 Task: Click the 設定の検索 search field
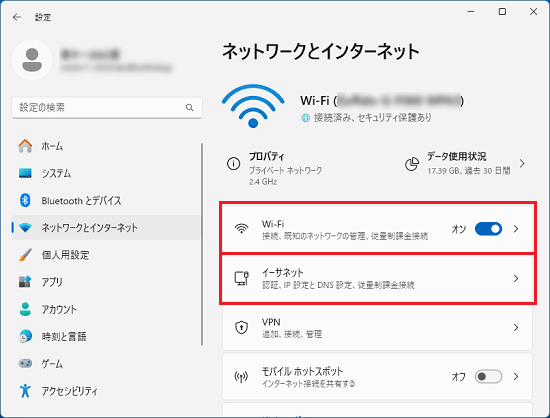(x=107, y=108)
